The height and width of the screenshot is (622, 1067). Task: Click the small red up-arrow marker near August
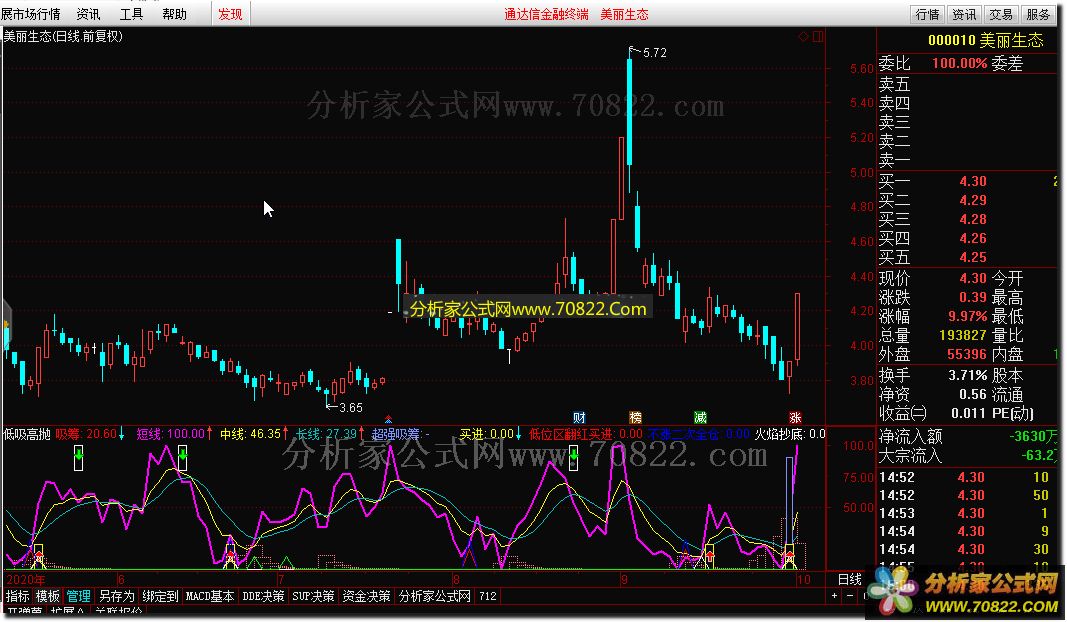[388, 419]
